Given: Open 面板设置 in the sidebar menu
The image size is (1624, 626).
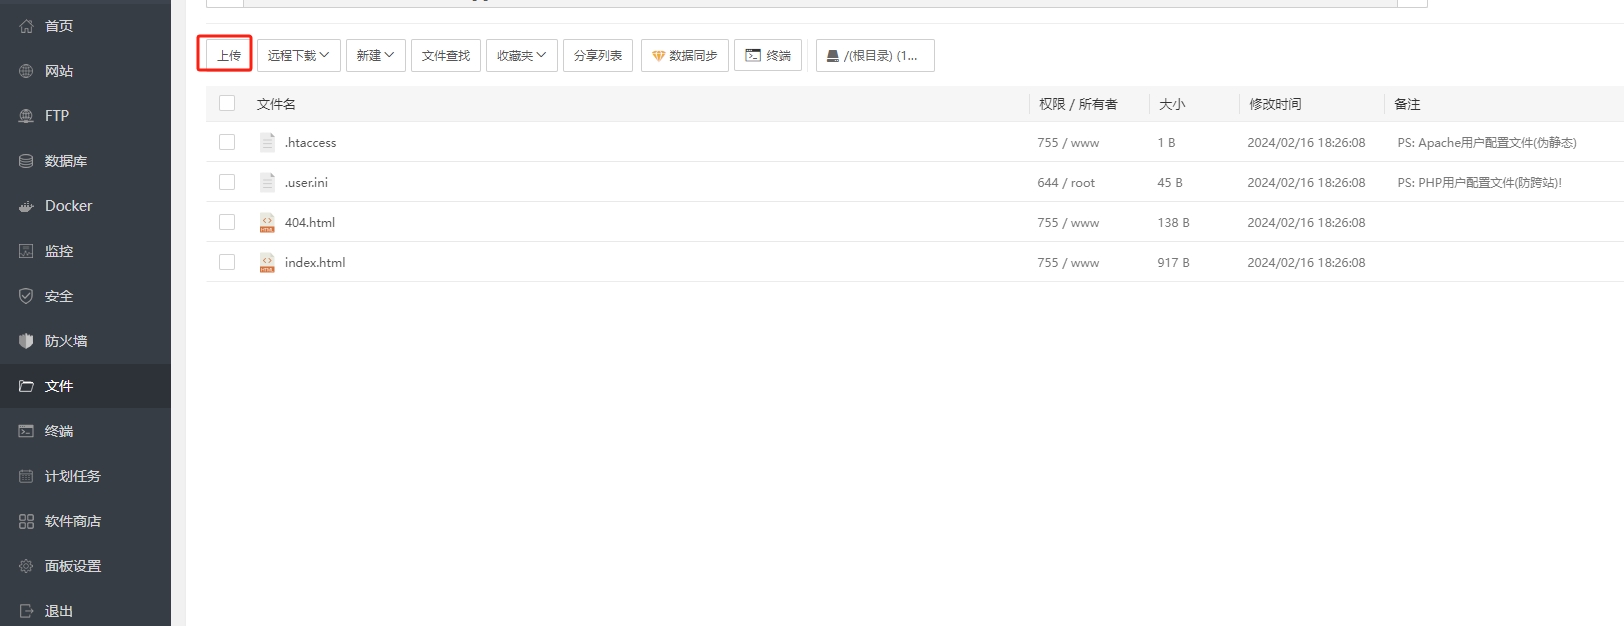Looking at the screenshot, I should [72, 566].
